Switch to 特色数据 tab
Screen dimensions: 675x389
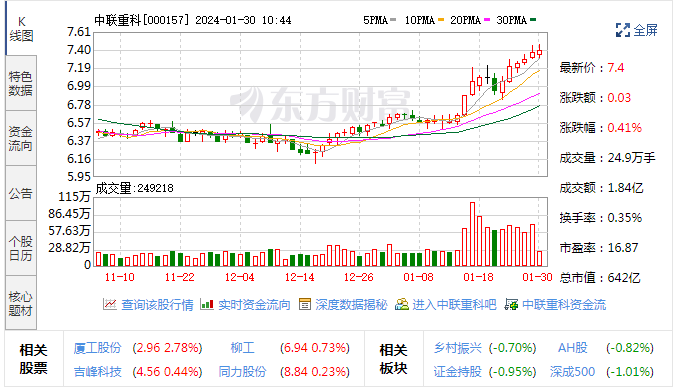click(x=21, y=83)
